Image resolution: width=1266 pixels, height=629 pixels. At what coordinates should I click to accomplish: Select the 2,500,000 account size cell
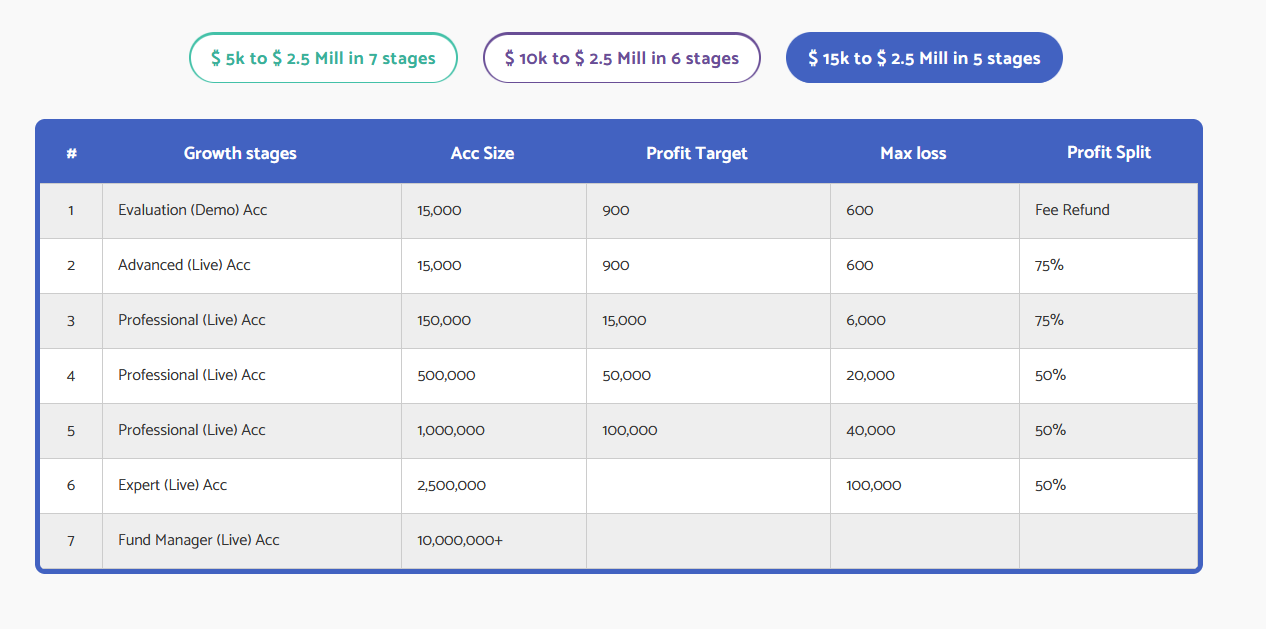[x=451, y=485]
